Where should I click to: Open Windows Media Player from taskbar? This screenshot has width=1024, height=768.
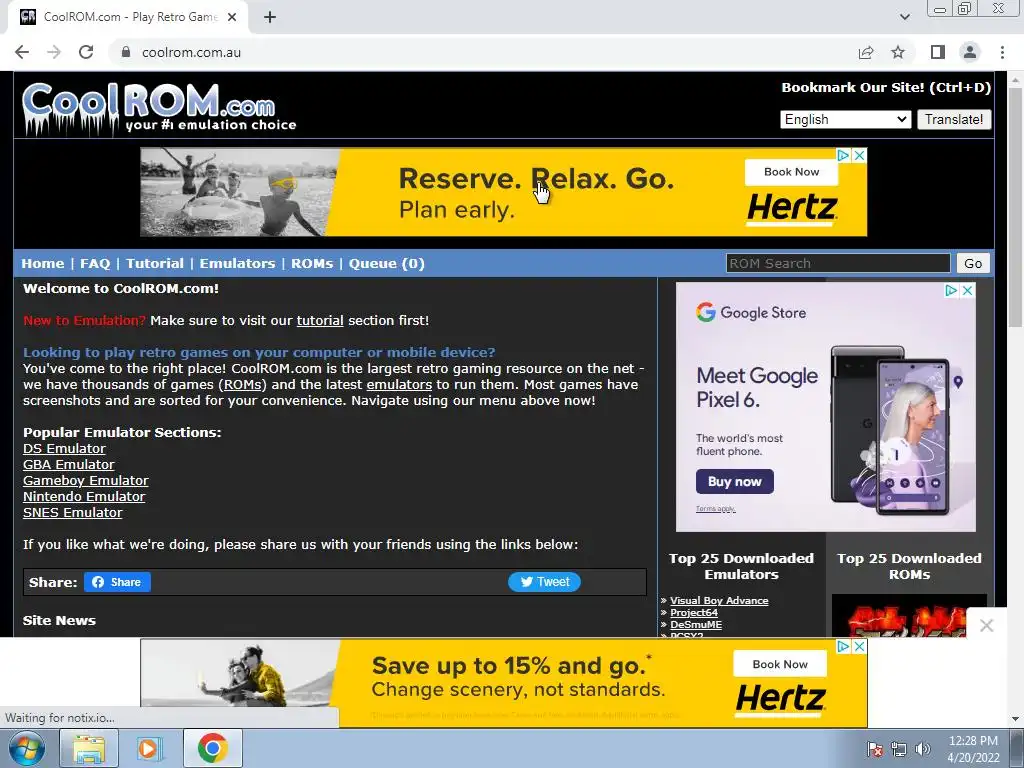(150, 748)
